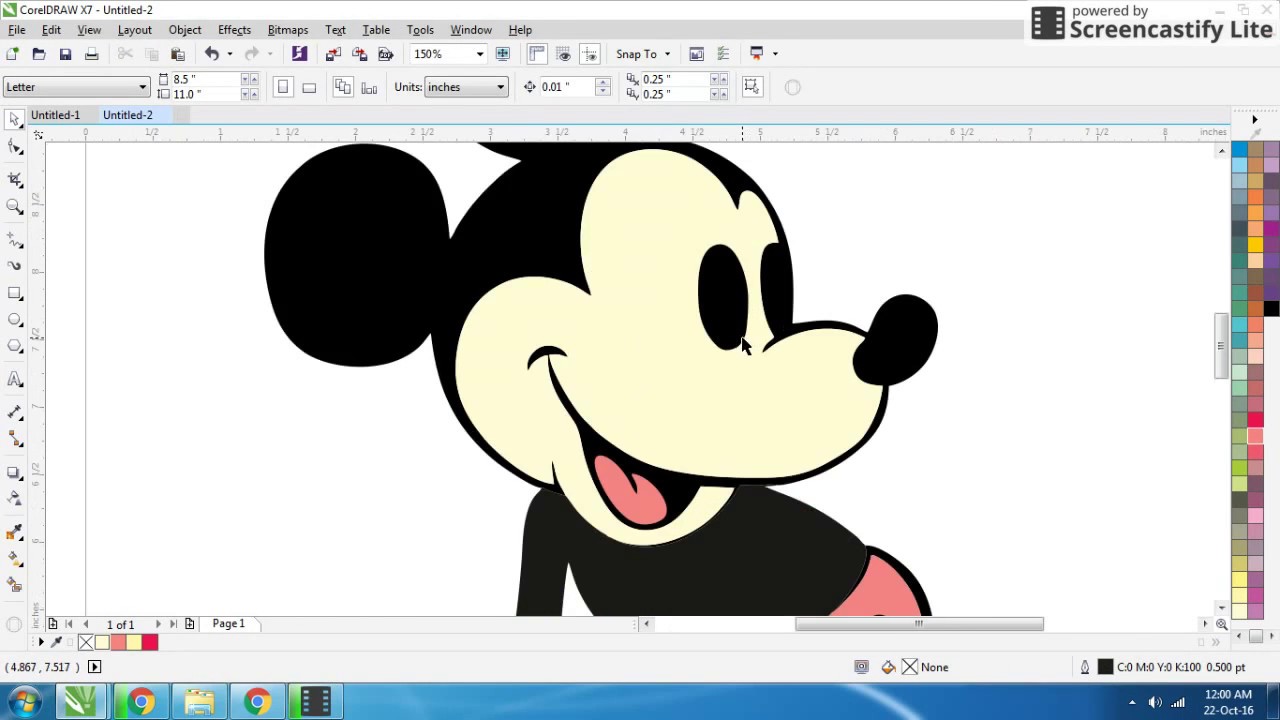Click the Windows Start button
1280x720 pixels.
[24, 702]
